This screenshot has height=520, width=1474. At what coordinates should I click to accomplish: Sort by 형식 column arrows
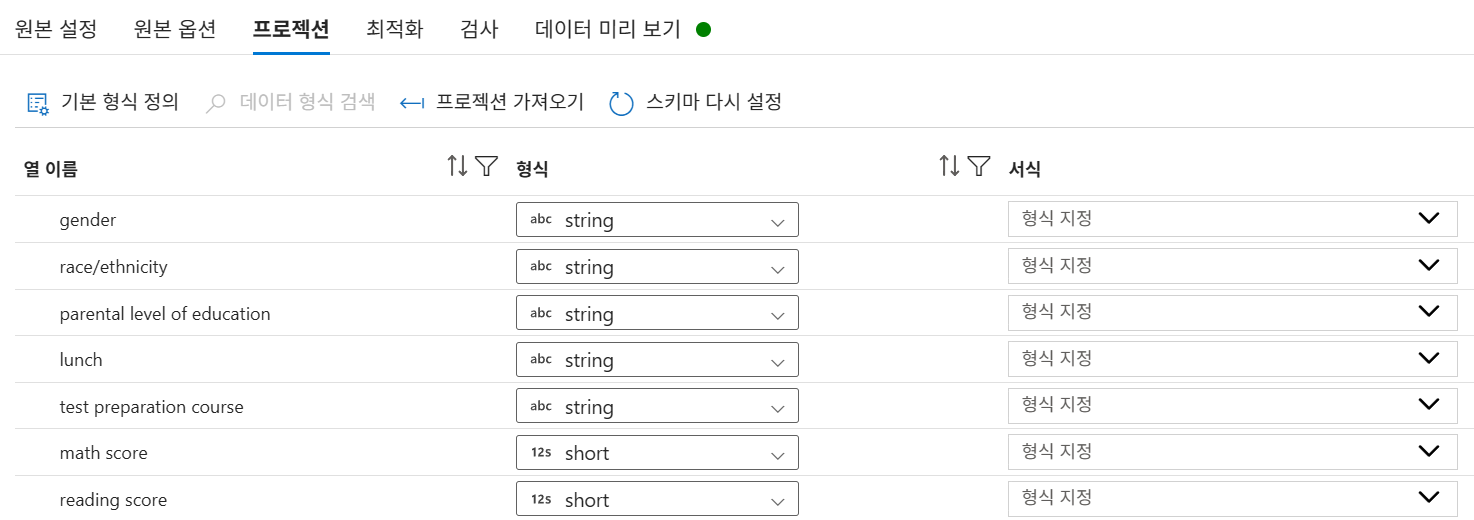tap(949, 167)
